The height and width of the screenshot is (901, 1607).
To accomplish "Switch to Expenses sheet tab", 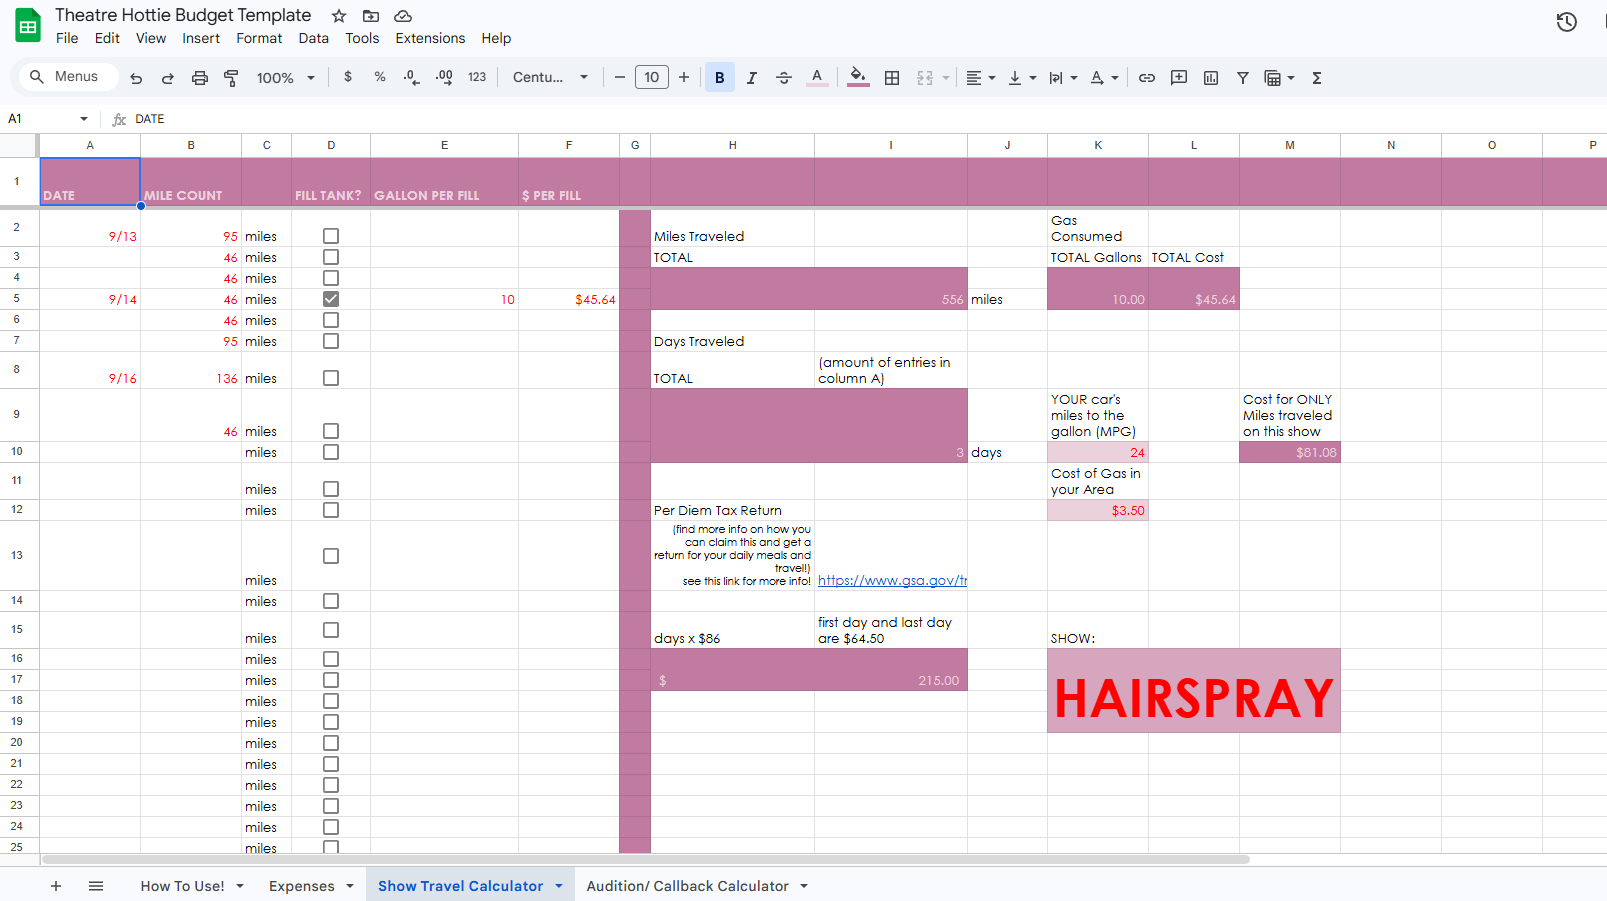I will (x=302, y=886).
